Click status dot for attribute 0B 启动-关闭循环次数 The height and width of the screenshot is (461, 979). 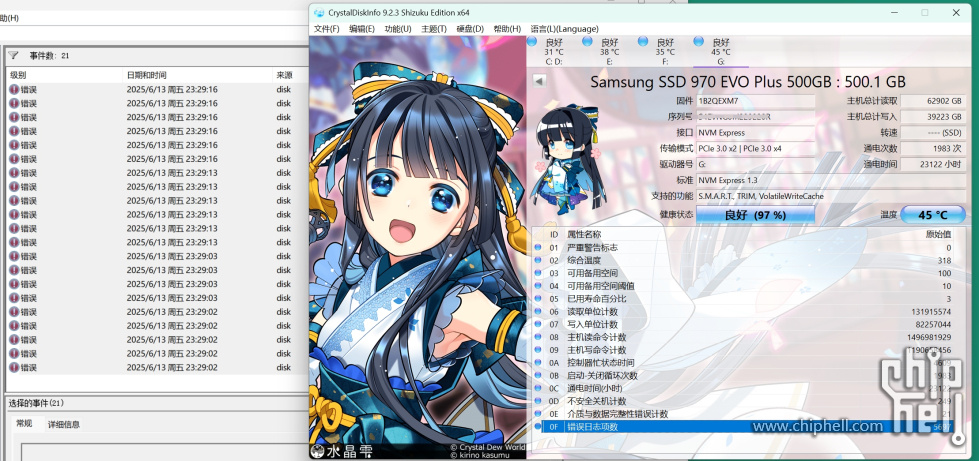538,375
